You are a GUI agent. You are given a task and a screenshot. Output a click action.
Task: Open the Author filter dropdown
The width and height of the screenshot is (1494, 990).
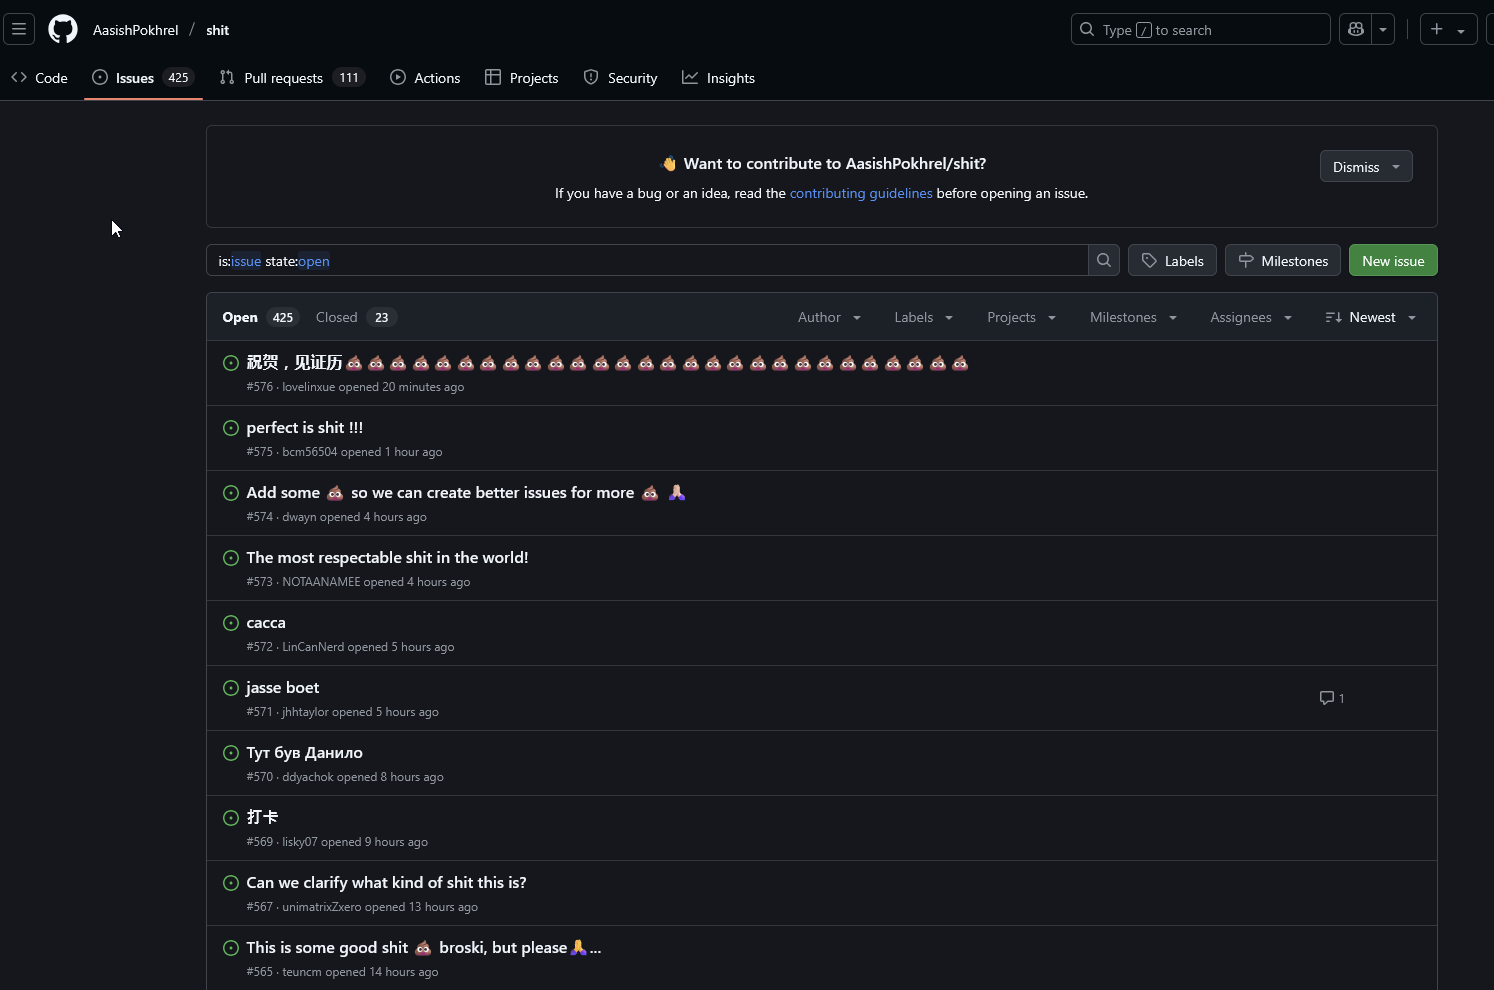pyautogui.click(x=828, y=317)
